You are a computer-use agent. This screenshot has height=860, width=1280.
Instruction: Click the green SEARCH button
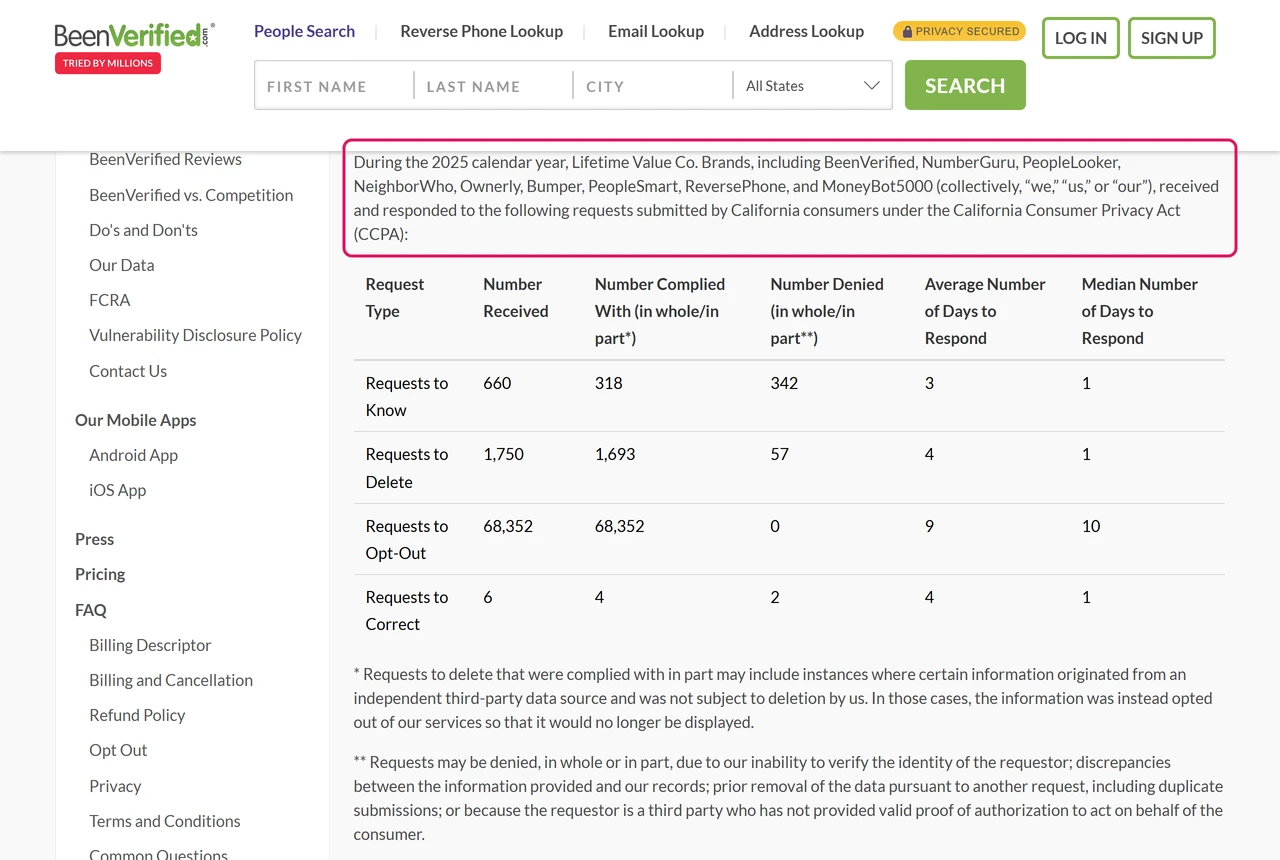[965, 85]
